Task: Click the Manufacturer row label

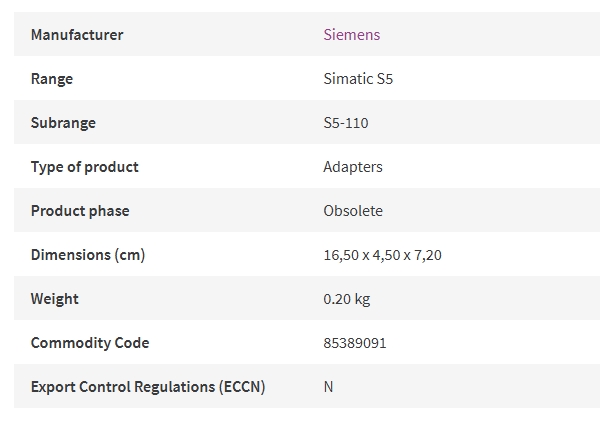Action: [77, 35]
